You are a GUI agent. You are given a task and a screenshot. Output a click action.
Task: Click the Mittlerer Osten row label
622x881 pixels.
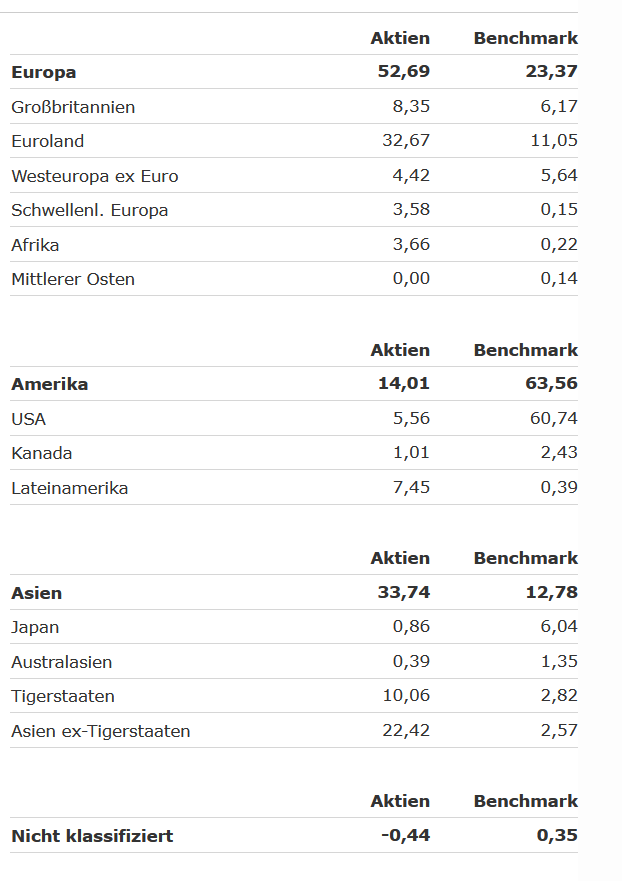pyautogui.click(x=73, y=279)
